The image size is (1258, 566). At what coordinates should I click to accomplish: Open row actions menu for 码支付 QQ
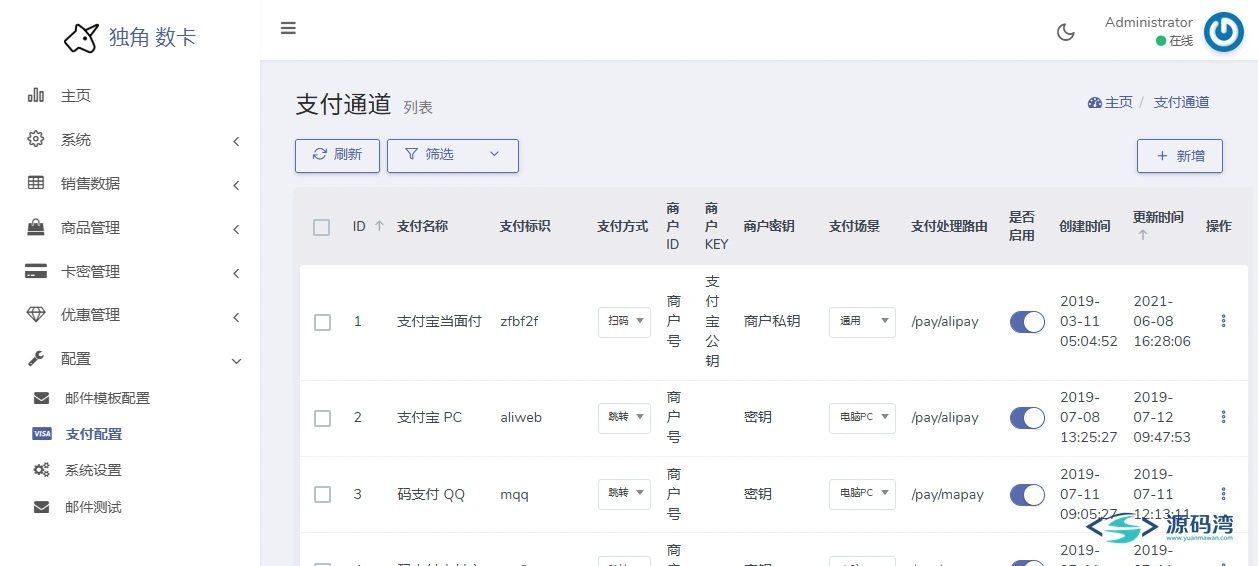pos(1223,494)
